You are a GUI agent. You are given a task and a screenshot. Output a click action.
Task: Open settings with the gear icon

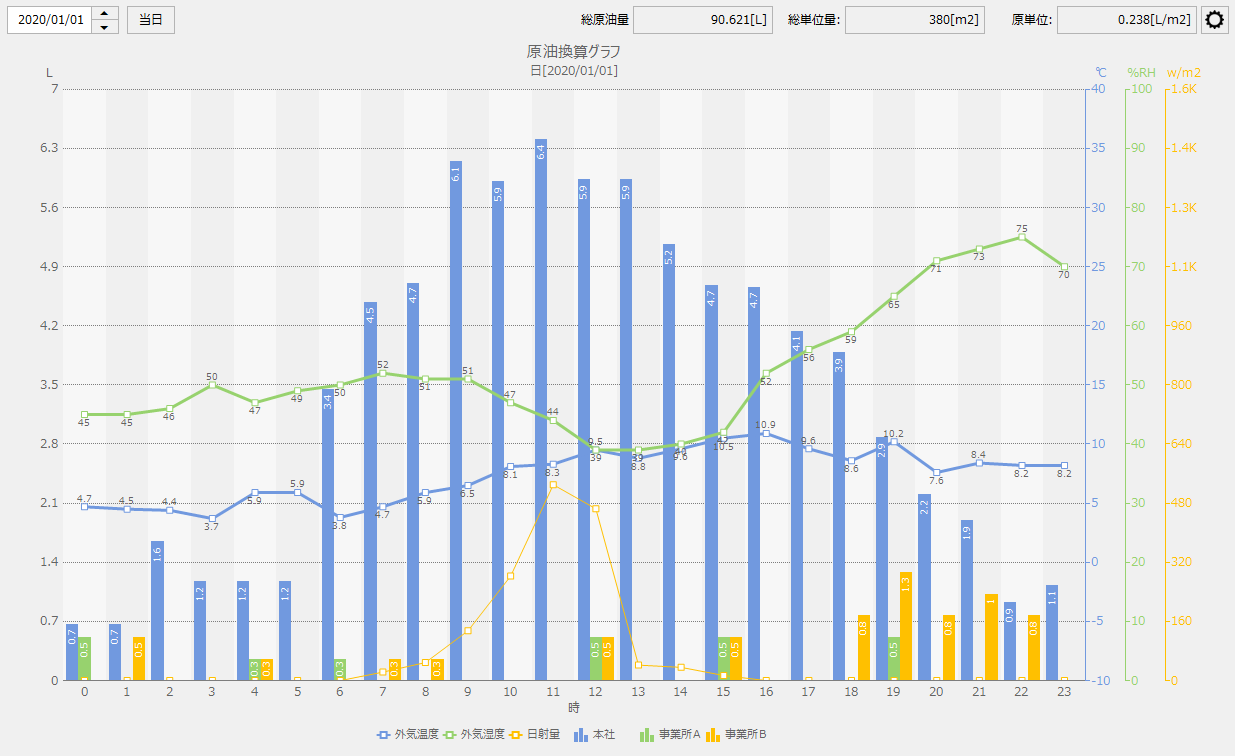(x=1214, y=20)
